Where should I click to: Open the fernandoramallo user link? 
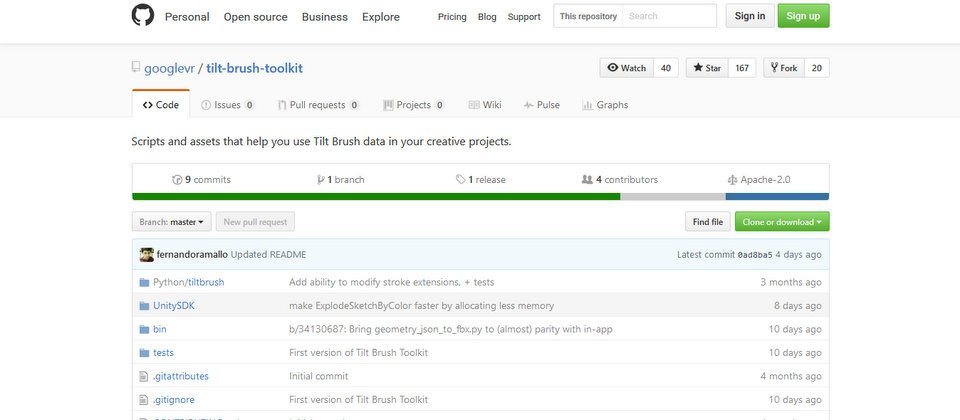click(x=192, y=254)
